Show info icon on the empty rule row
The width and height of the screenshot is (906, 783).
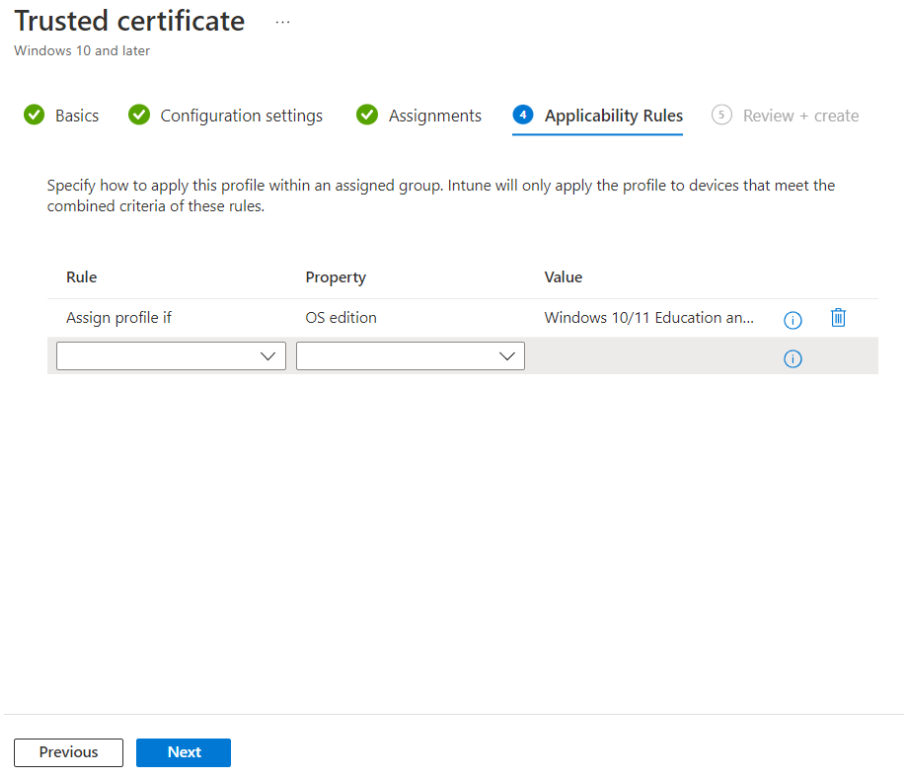792,359
